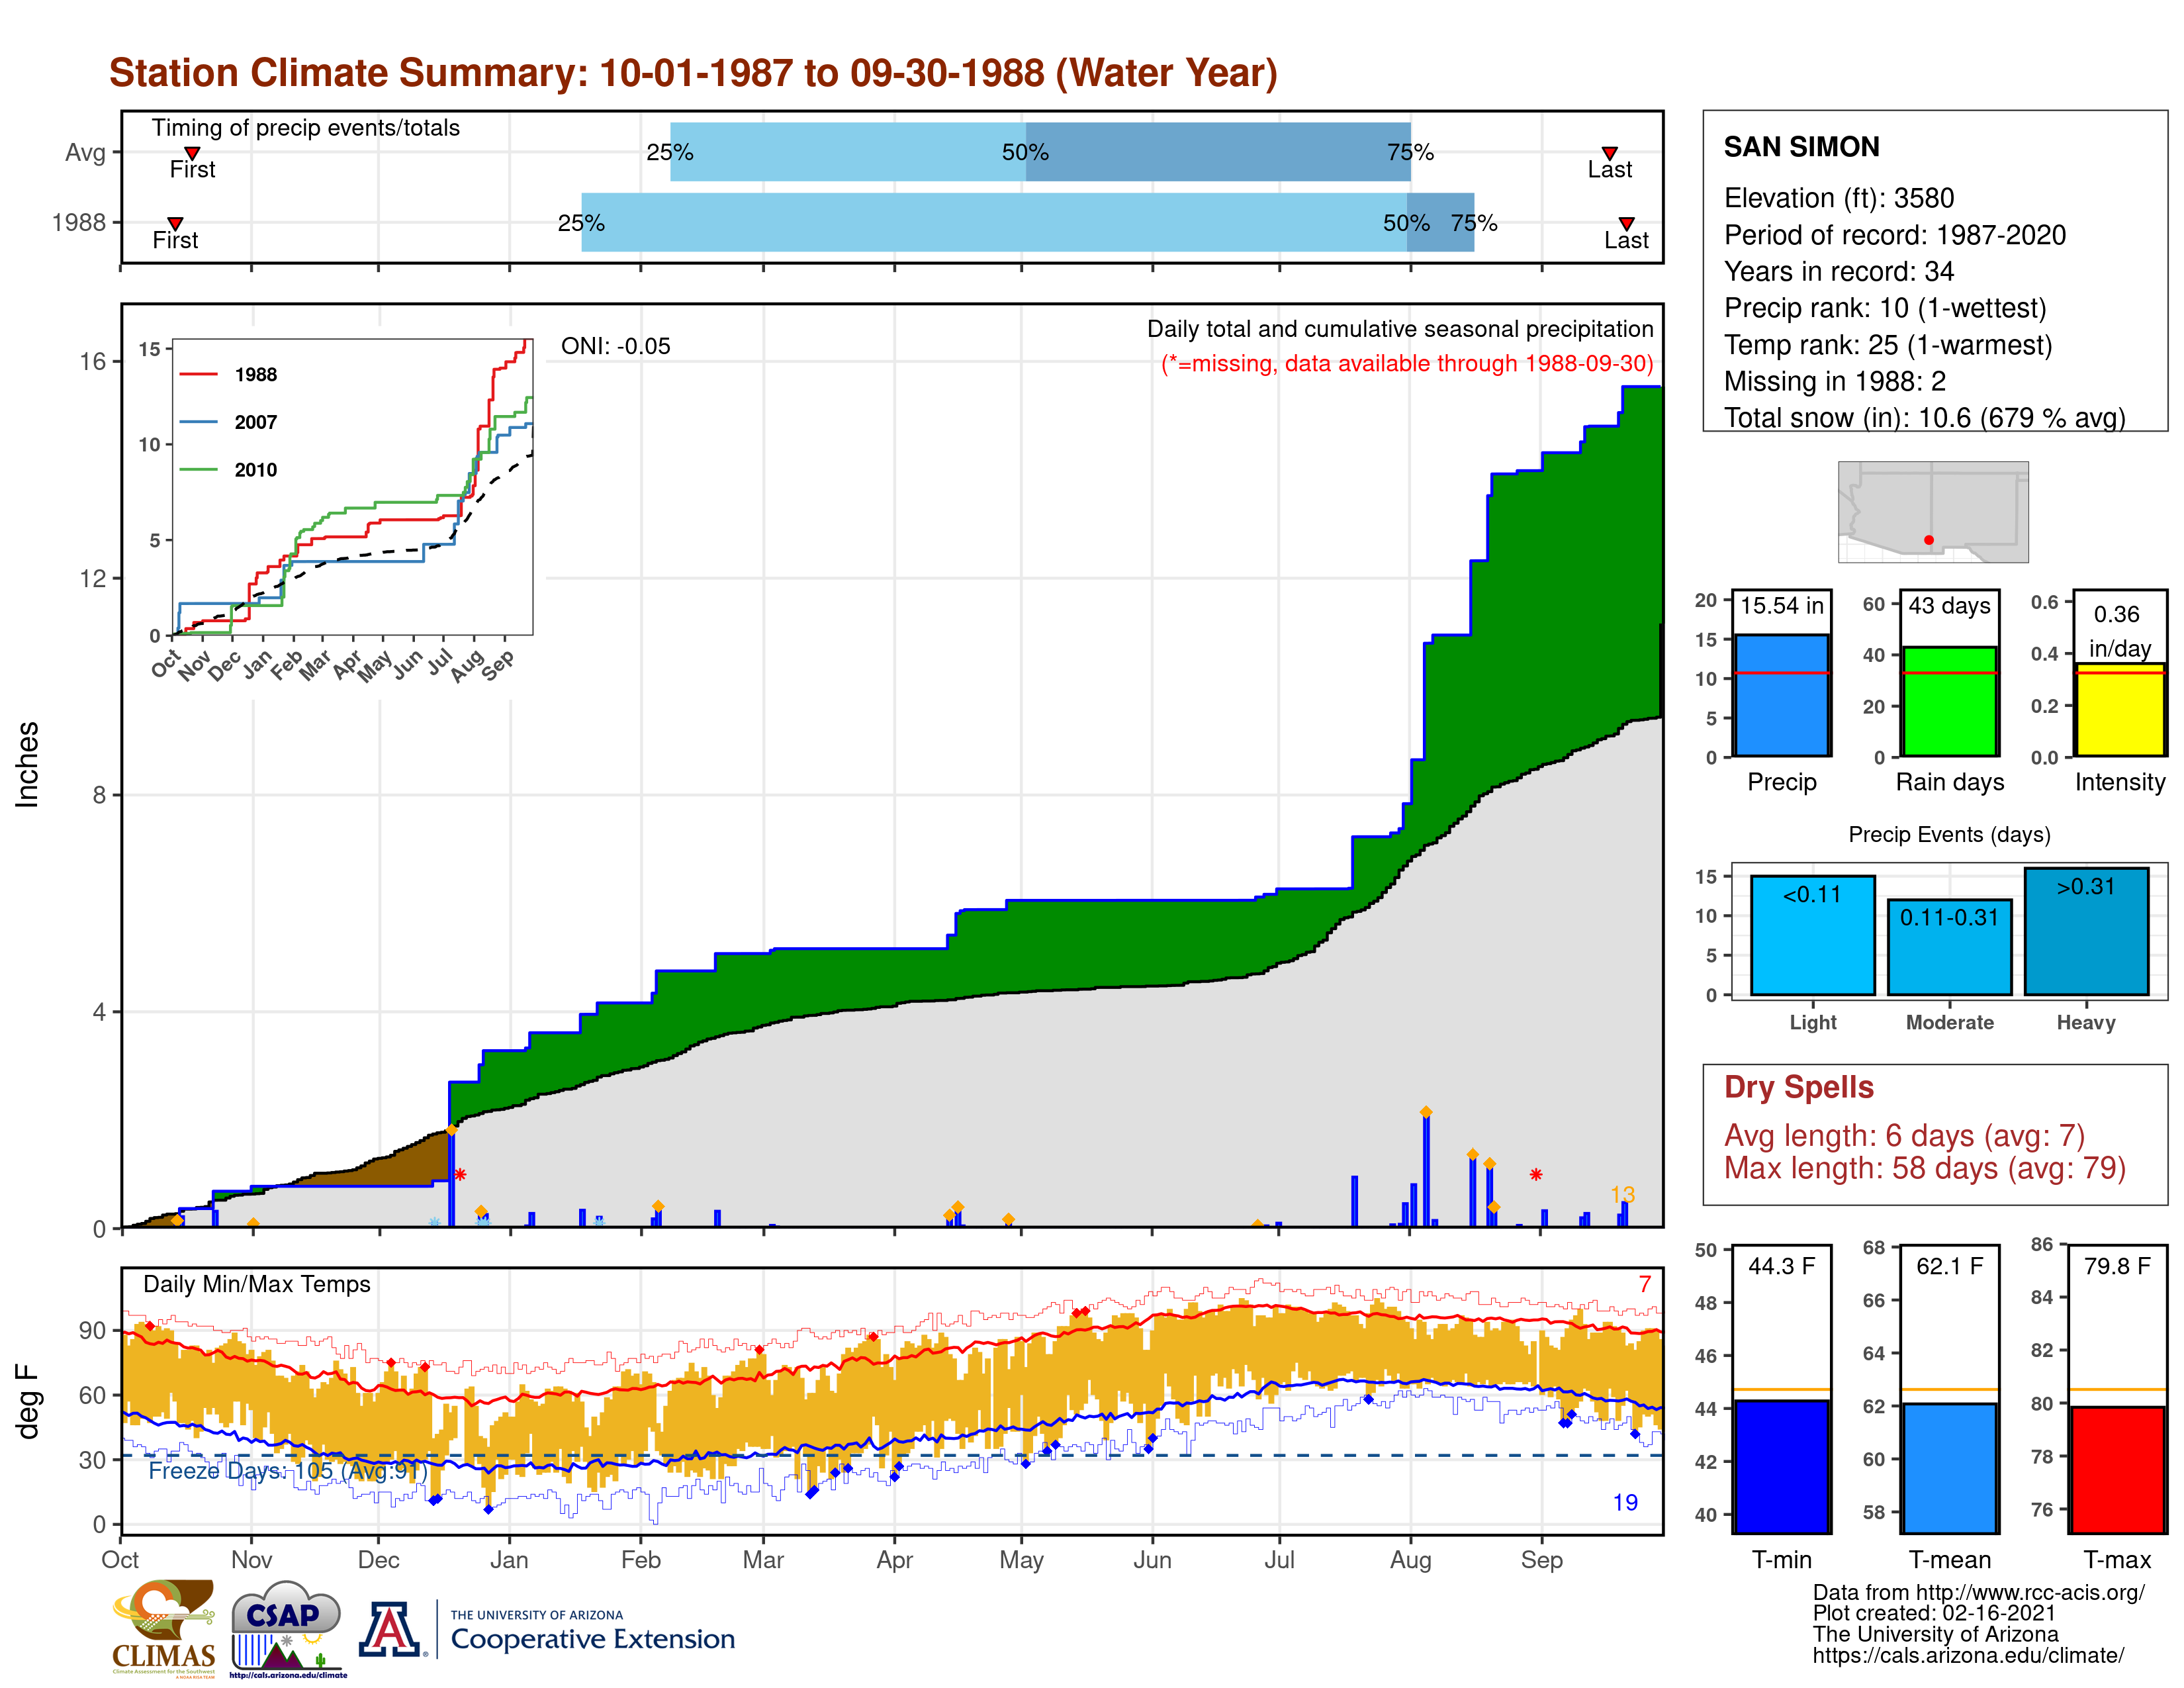This screenshot has height=1688, width=2184.
Task: Click the 1988 row Last triangle marker
Action: pos(1626,223)
